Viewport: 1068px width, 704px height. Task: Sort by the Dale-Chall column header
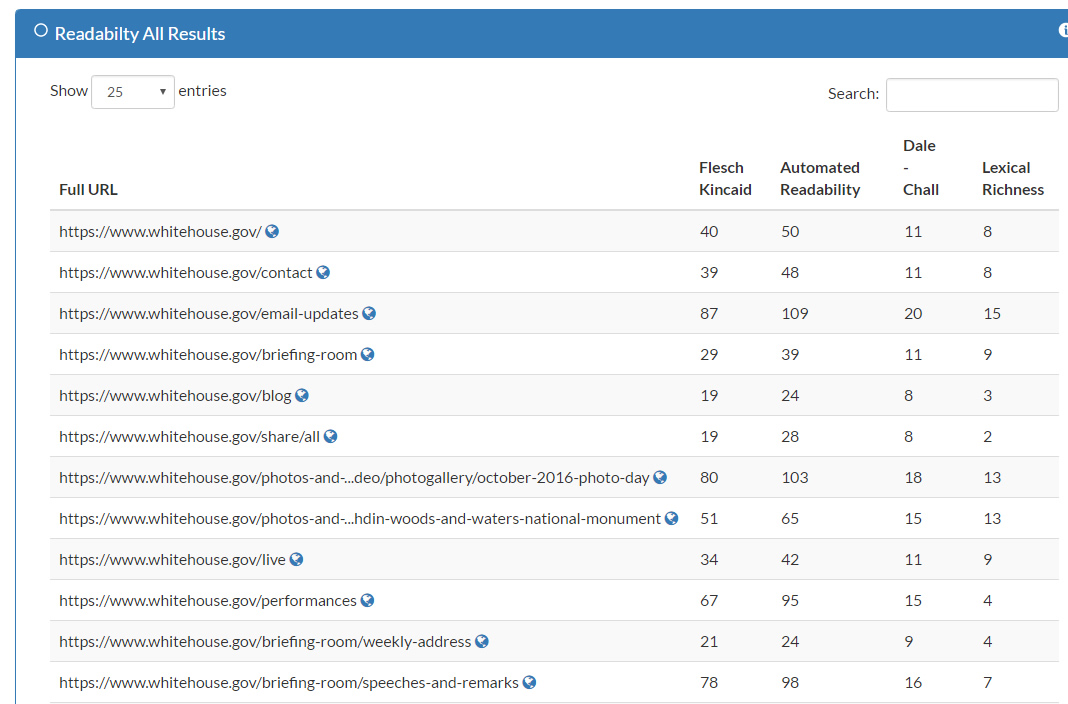point(921,167)
